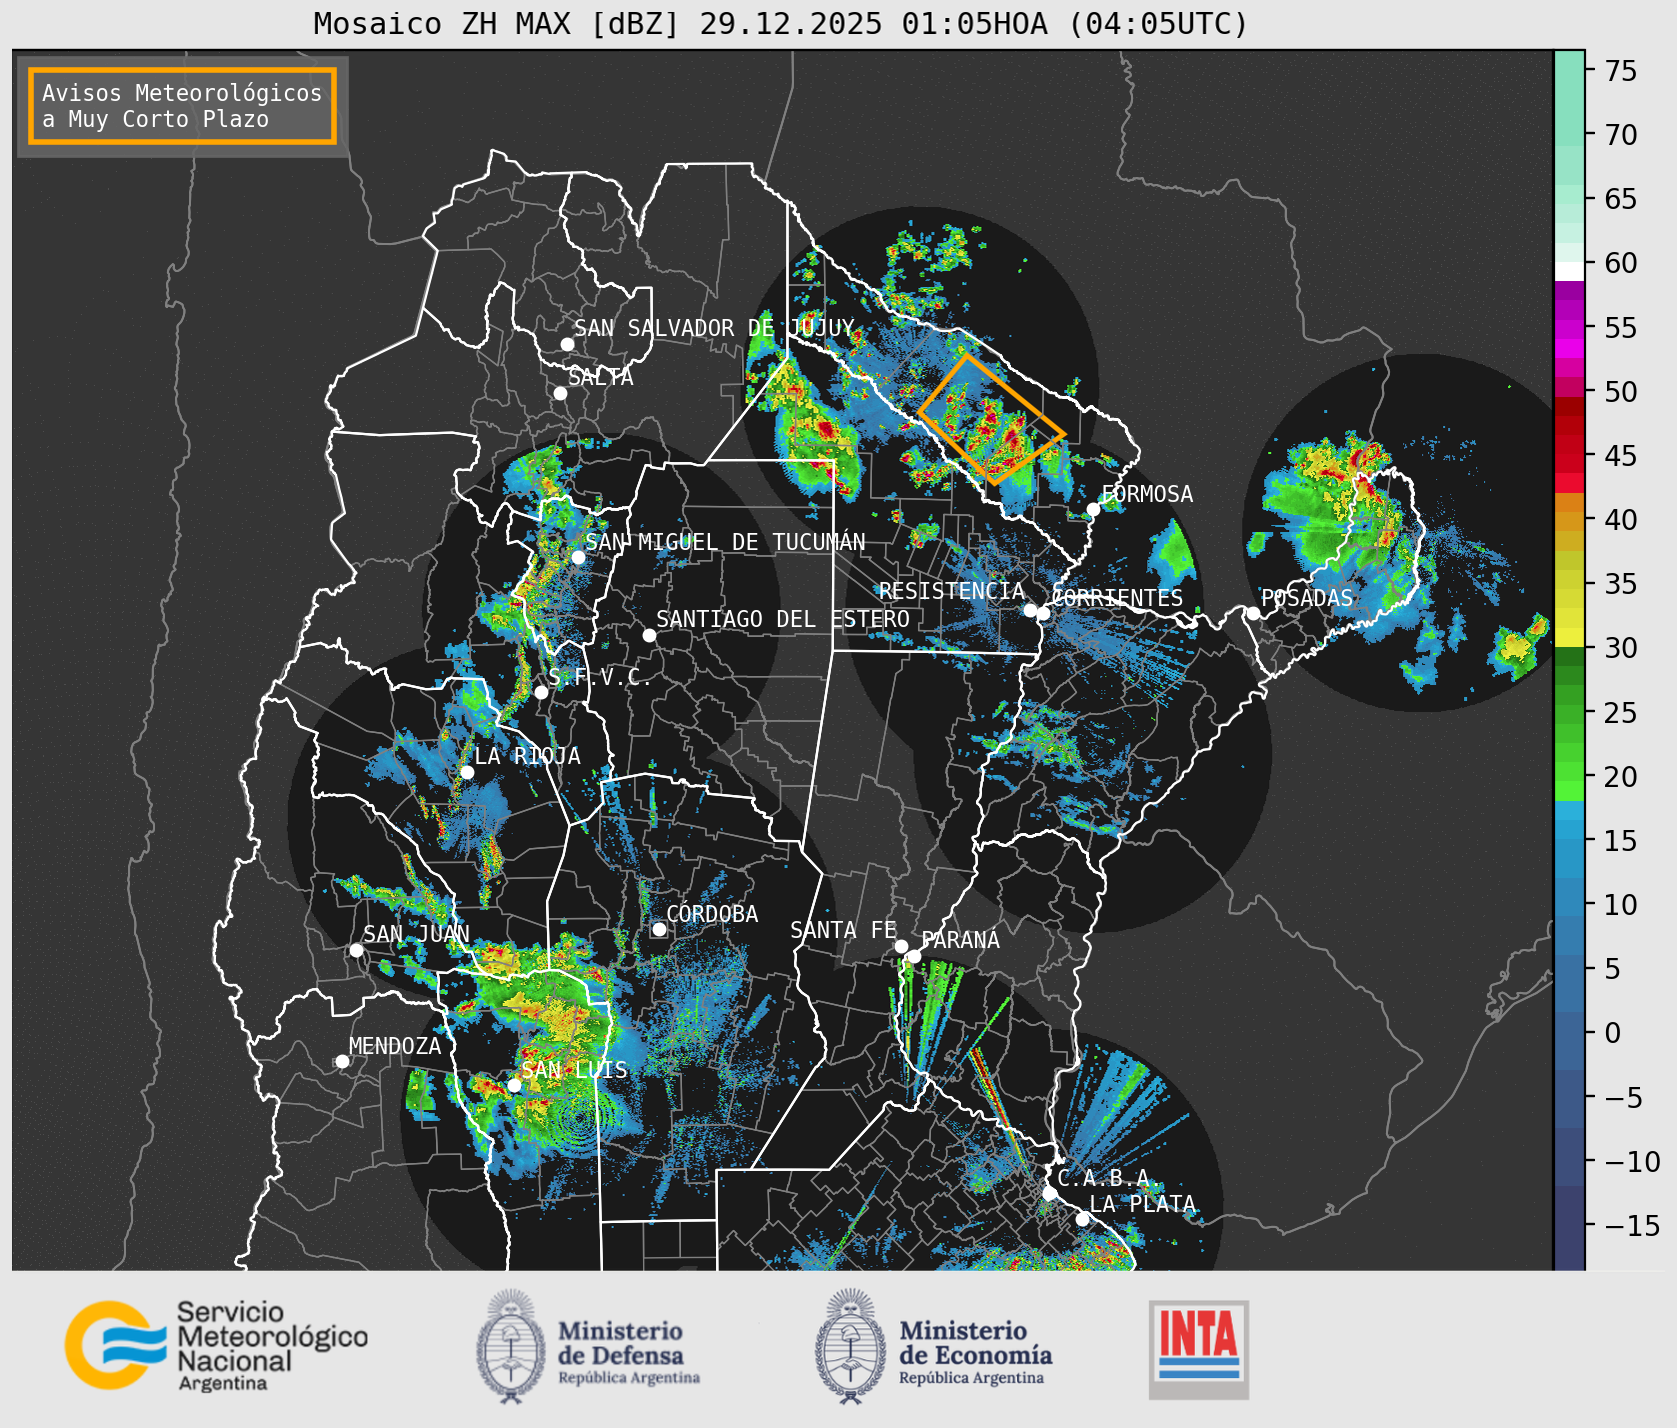Click the CÓRDOBA city label

(712, 914)
